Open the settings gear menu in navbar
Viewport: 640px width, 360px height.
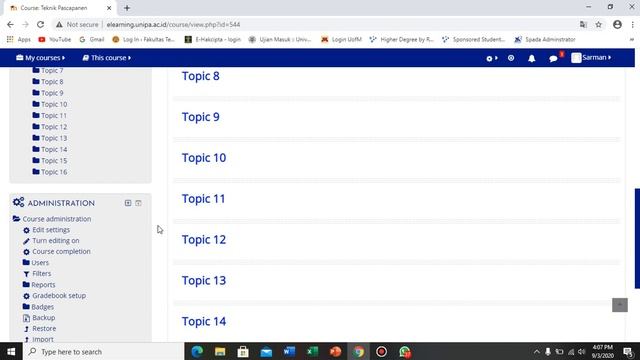[x=491, y=58]
